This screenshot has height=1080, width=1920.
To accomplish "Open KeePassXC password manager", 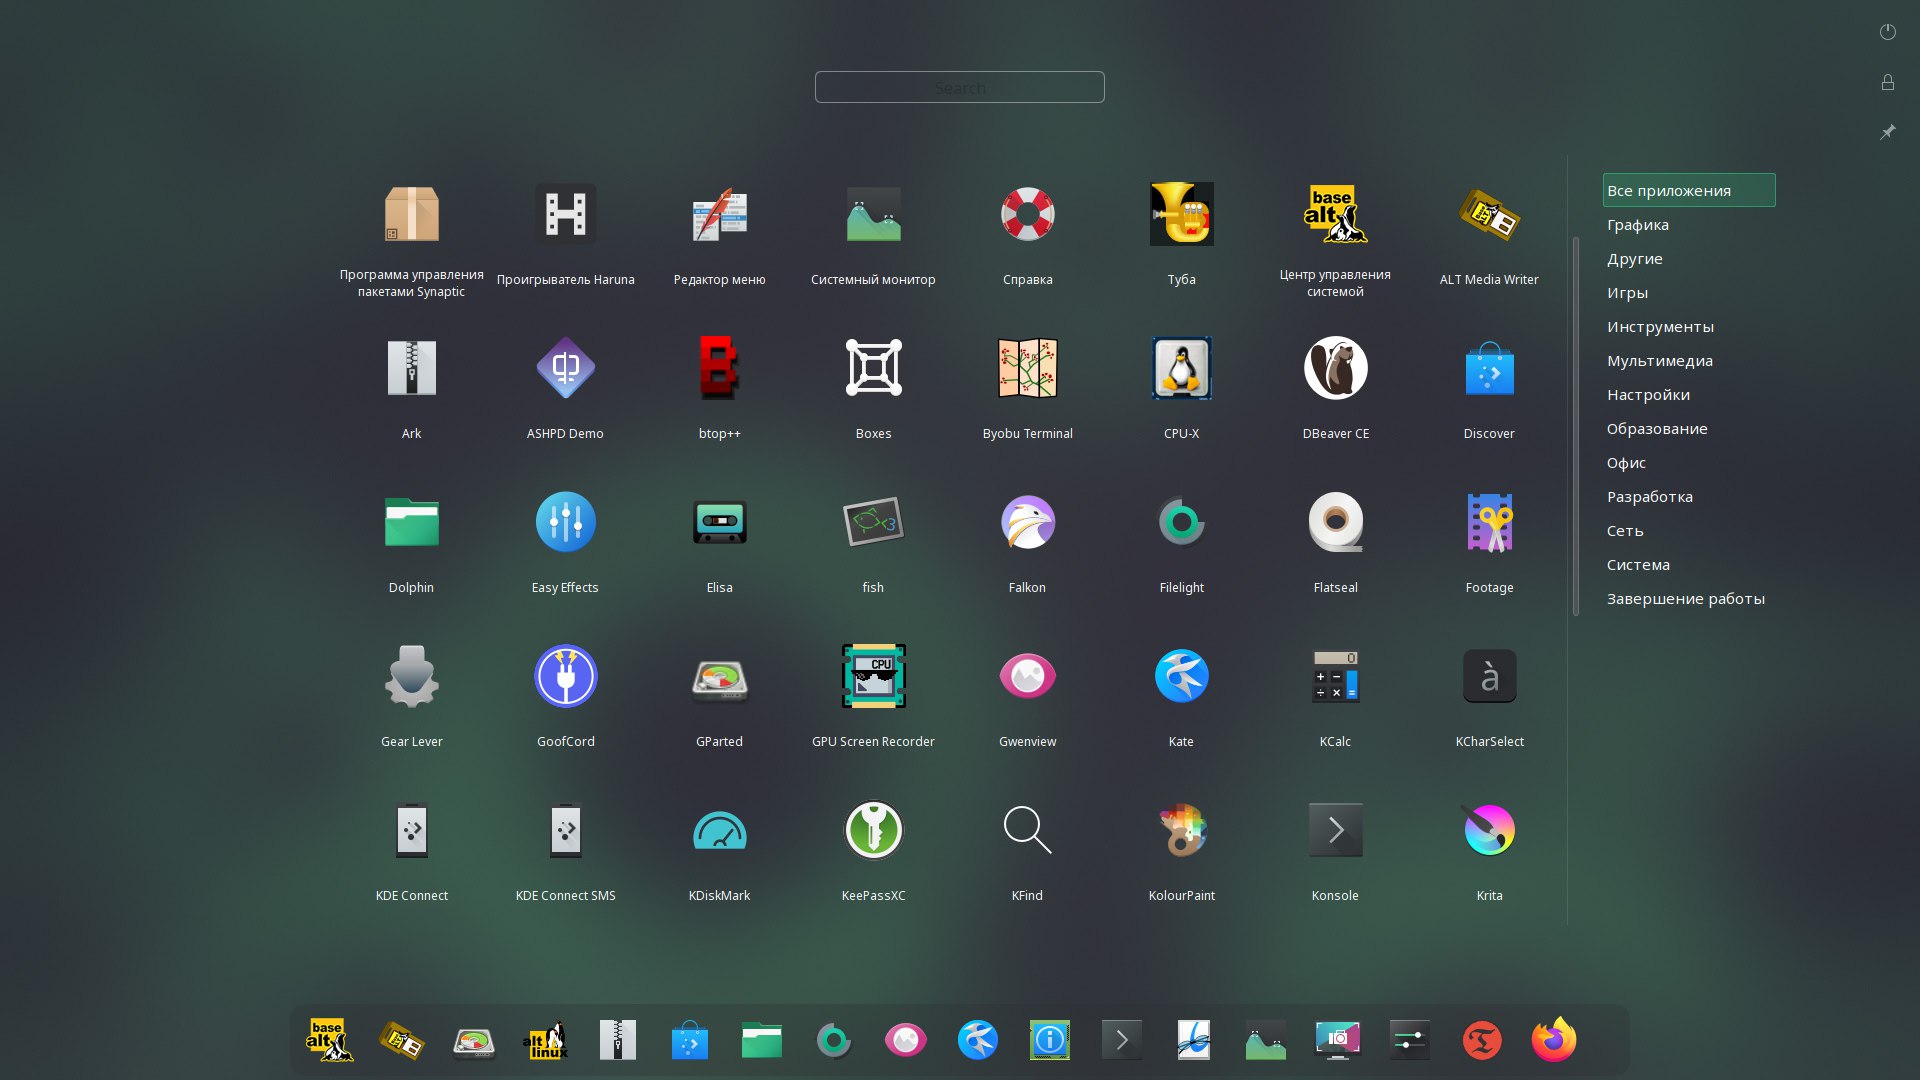I will 873,830.
